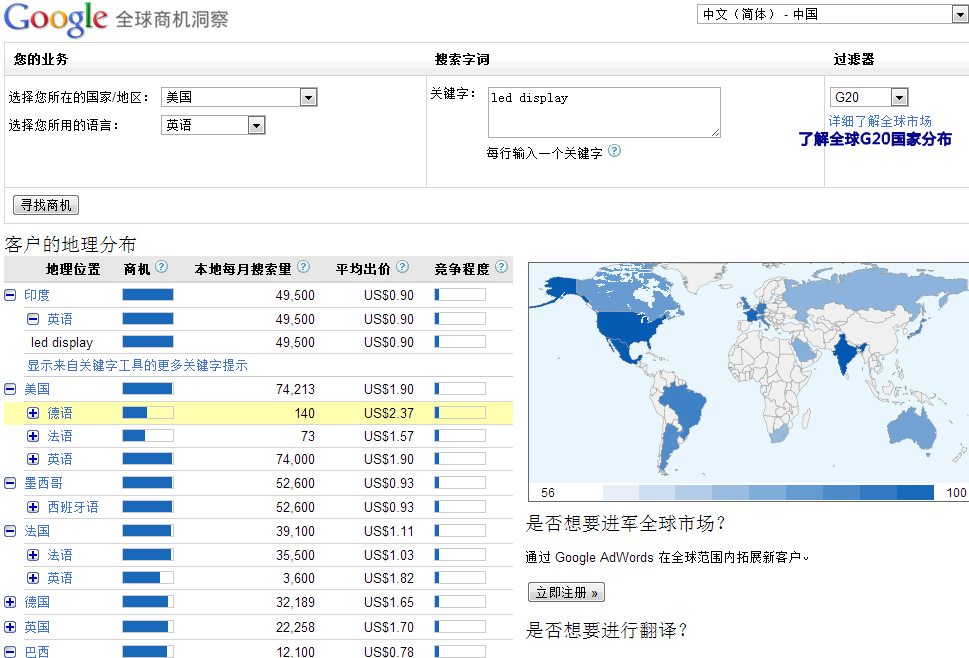Expand the 英语 row with 74,000 searches
969x658 pixels.
33,459
